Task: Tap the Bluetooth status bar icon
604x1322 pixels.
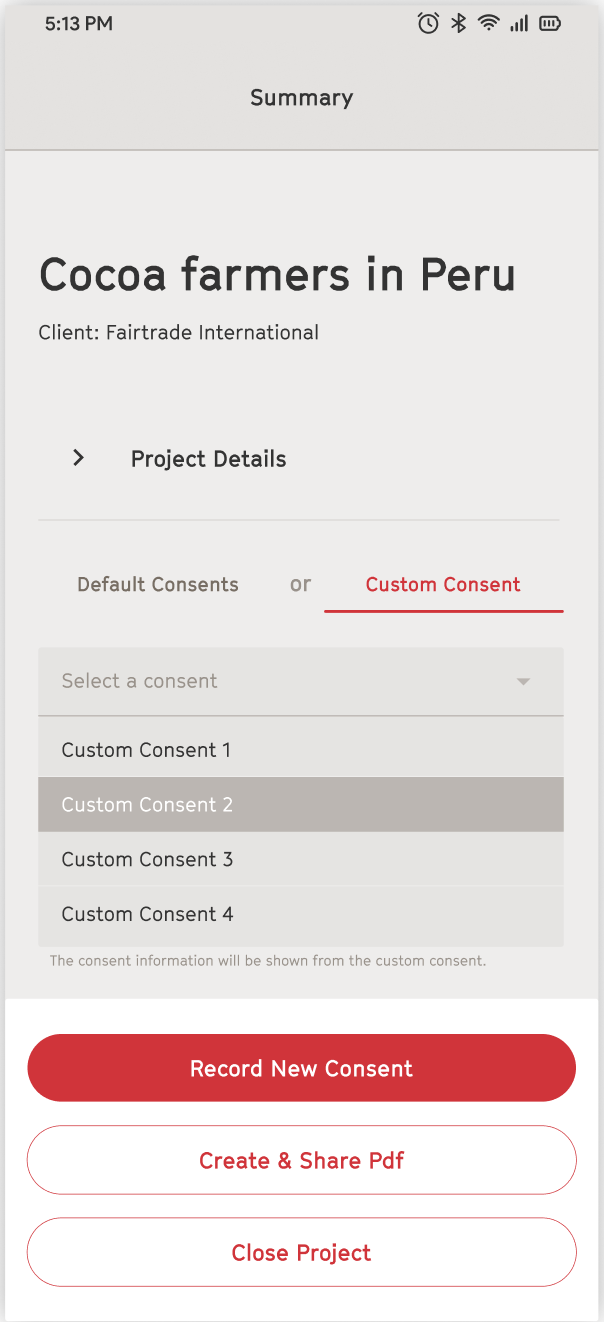Action: point(459,24)
